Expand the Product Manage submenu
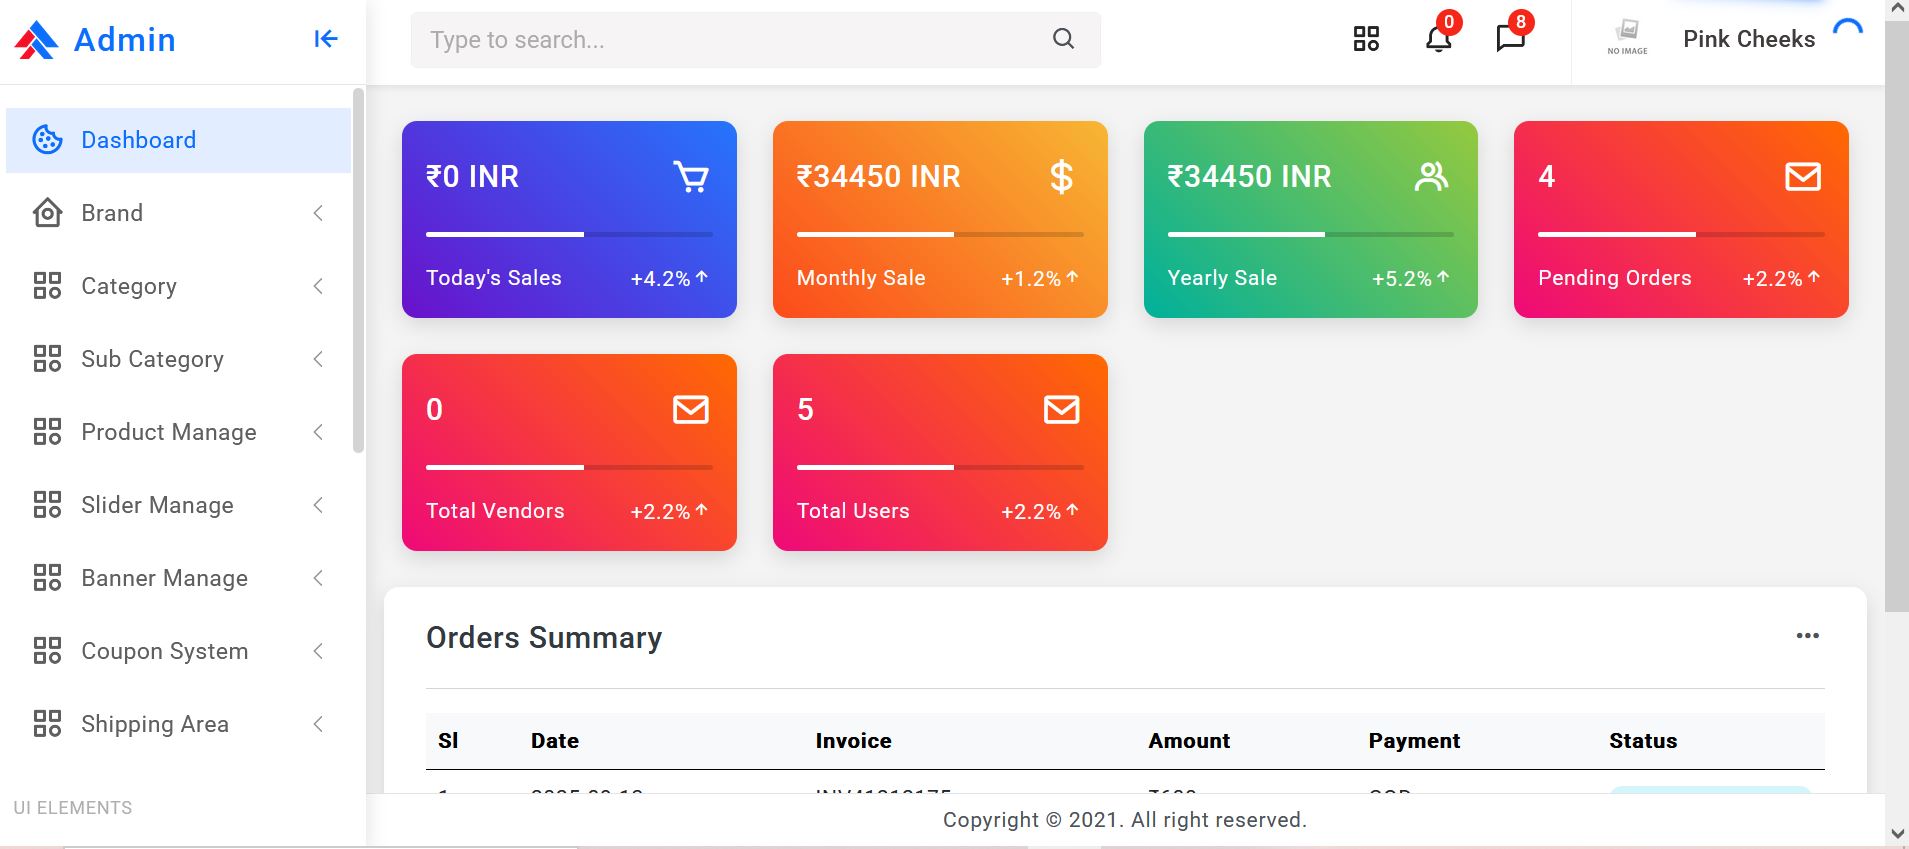The image size is (1909, 849). click(169, 432)
